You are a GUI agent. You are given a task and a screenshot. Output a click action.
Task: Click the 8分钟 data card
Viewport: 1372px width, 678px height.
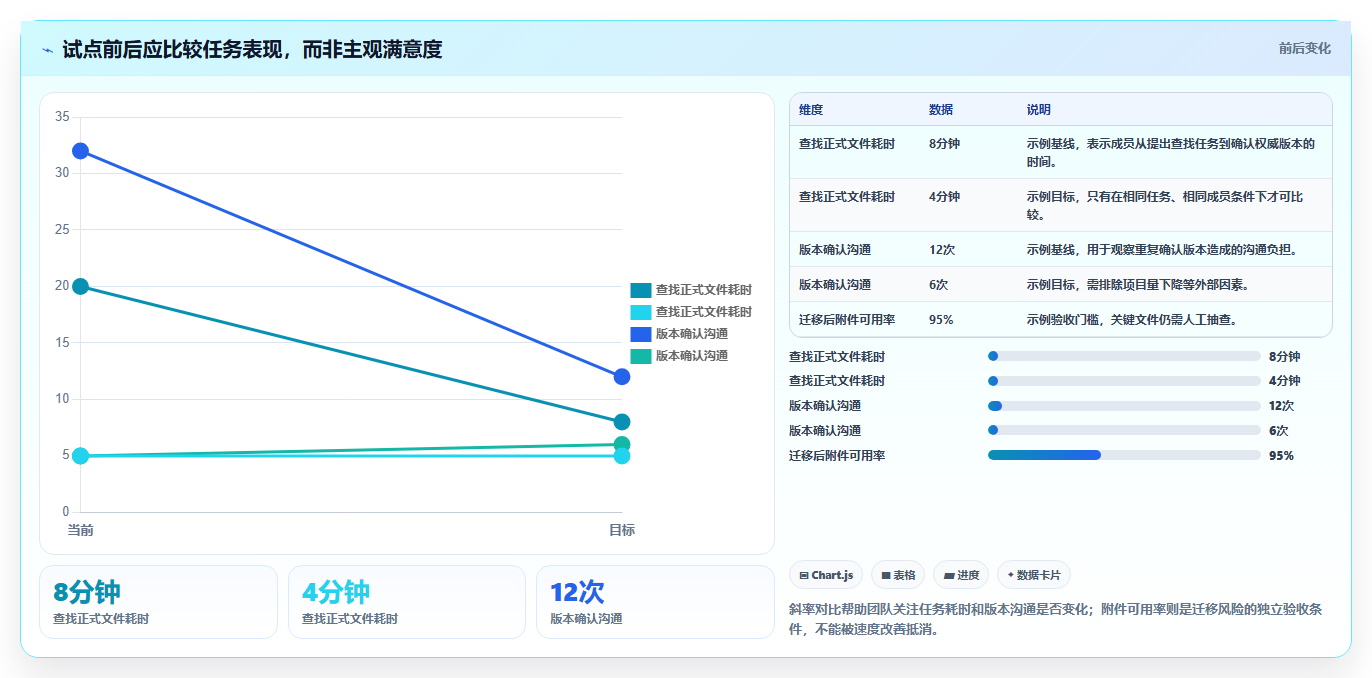pos(158,602)
